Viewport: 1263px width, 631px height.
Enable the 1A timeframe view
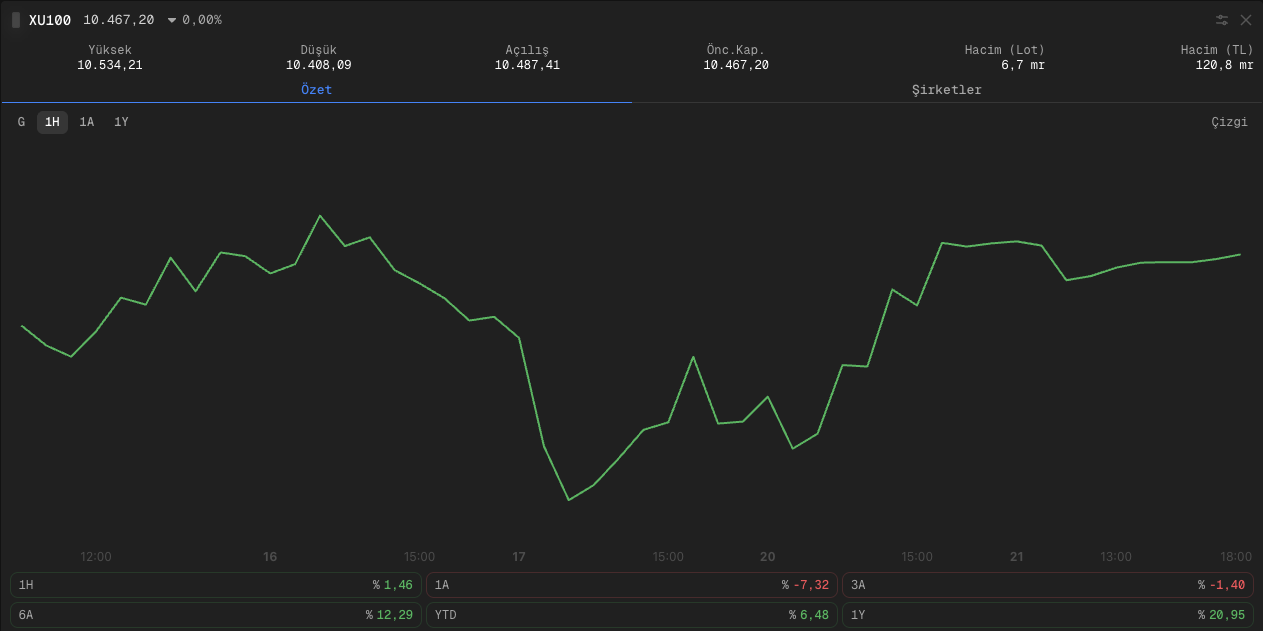pos(86,122)
